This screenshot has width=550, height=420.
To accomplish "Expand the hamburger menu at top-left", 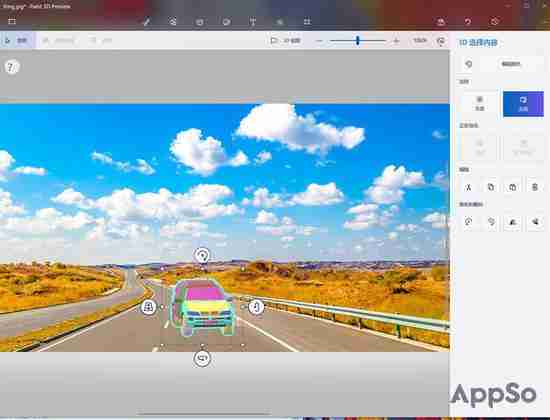I will 12,22.
